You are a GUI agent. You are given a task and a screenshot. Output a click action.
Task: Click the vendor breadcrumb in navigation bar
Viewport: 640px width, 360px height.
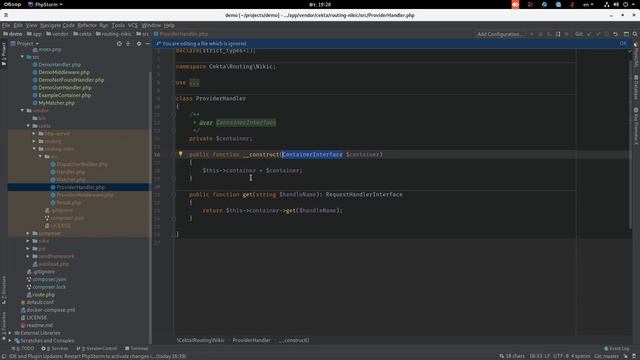[x=57, y=34]
